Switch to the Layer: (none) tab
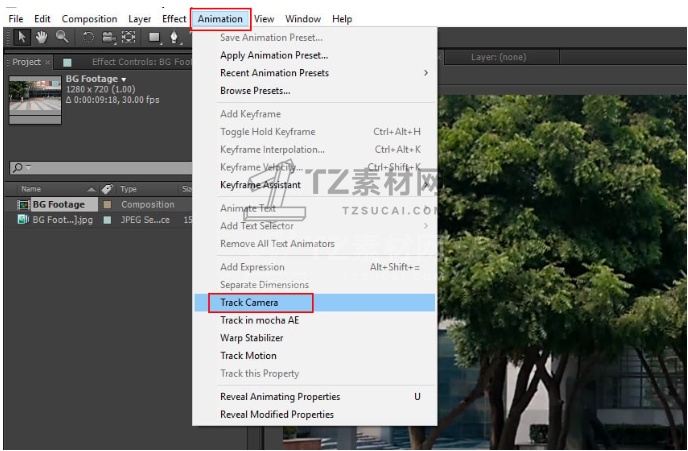Image resolution: width=688 pixels, height=451 pixels. [498, 57]
